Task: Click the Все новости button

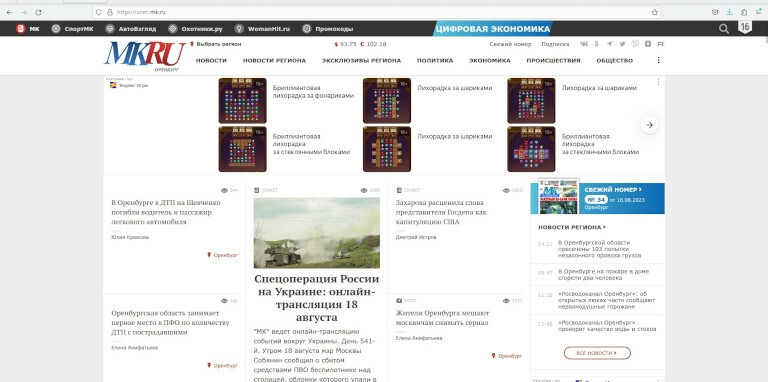Action: pos(597,353)
